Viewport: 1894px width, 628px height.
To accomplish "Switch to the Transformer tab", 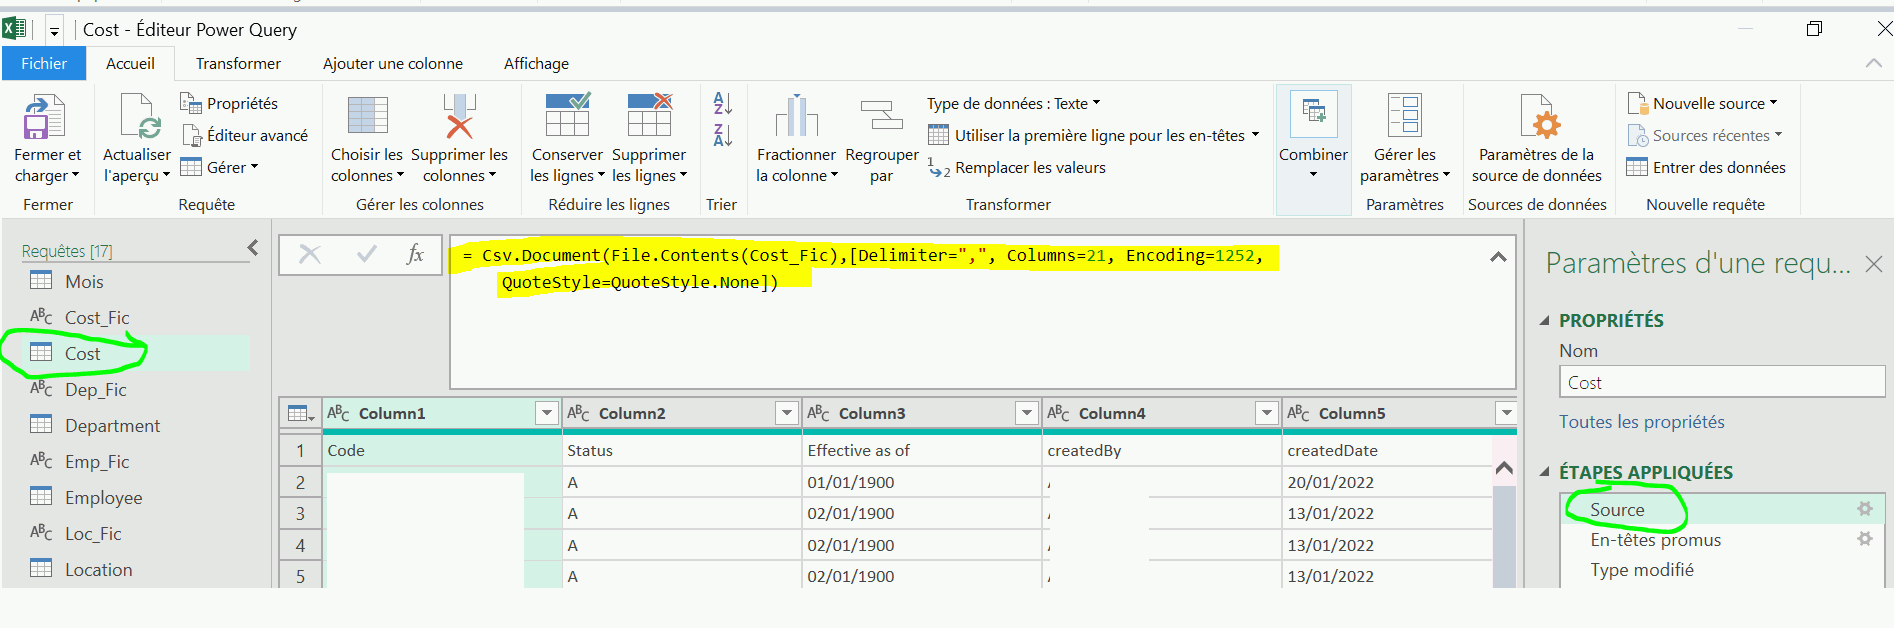I will [238, 63].
